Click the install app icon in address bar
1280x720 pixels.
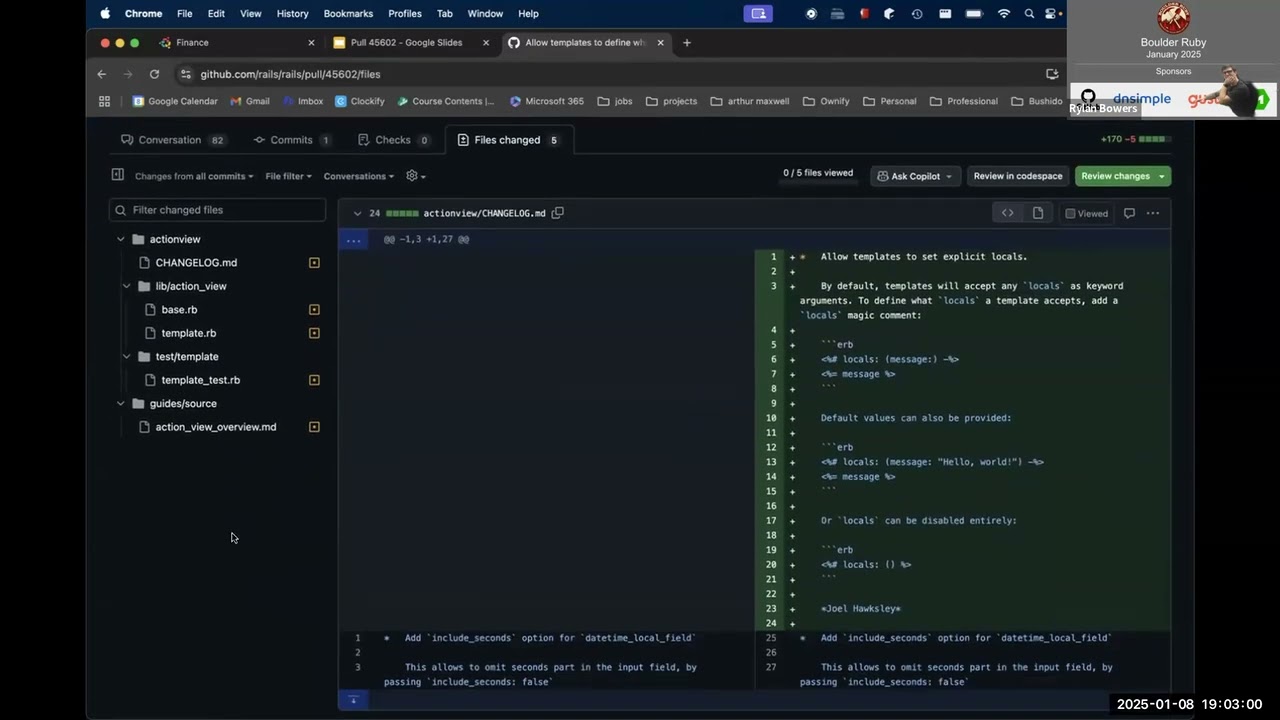(x=1052, y=74)
